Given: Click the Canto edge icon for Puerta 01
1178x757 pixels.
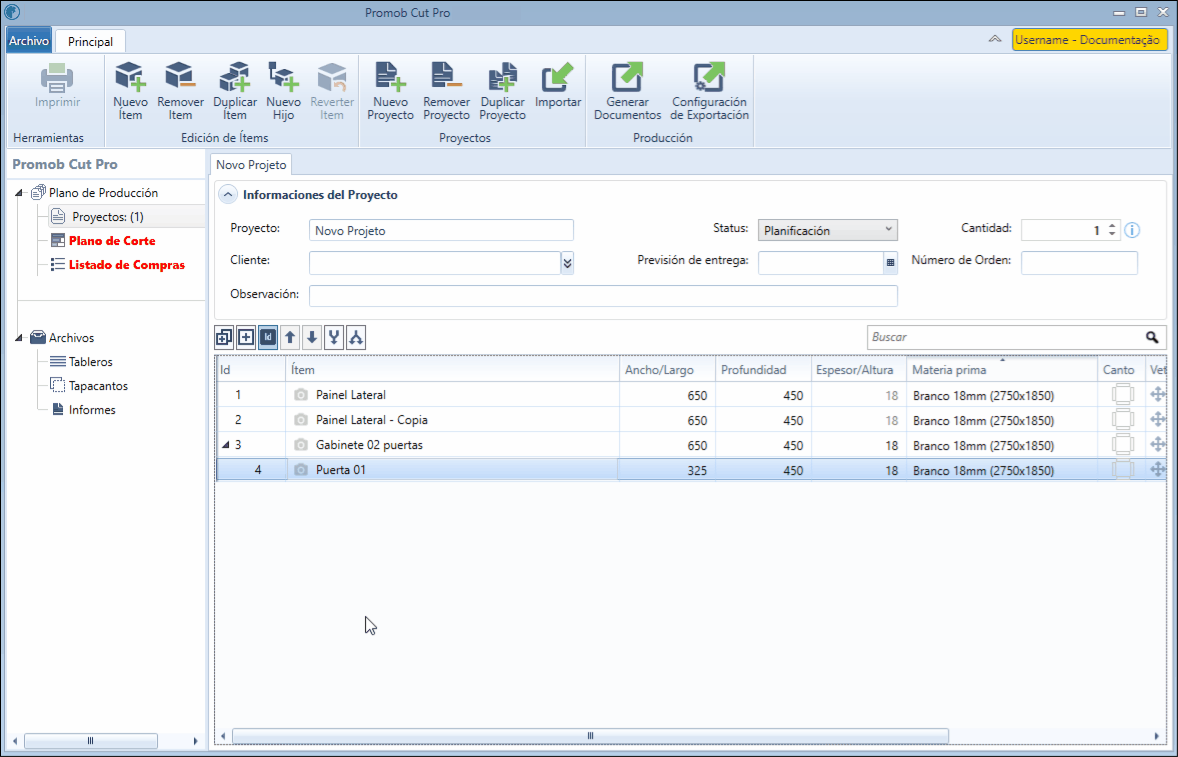Looking at the screenshot, I should click(x=1122, y=470).
